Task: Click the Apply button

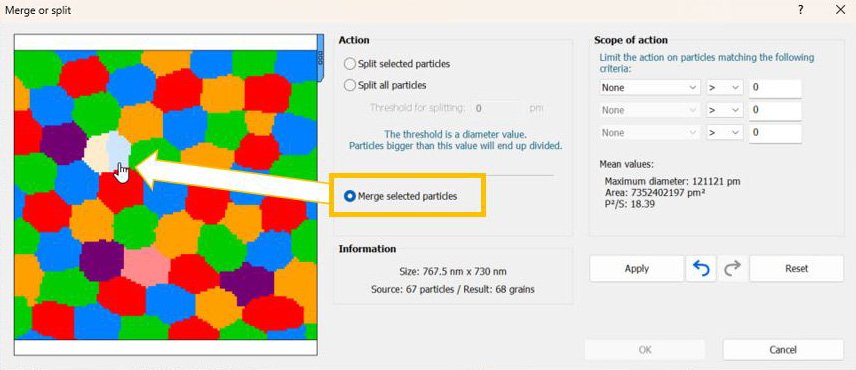Action: click(x=637, y=268)
